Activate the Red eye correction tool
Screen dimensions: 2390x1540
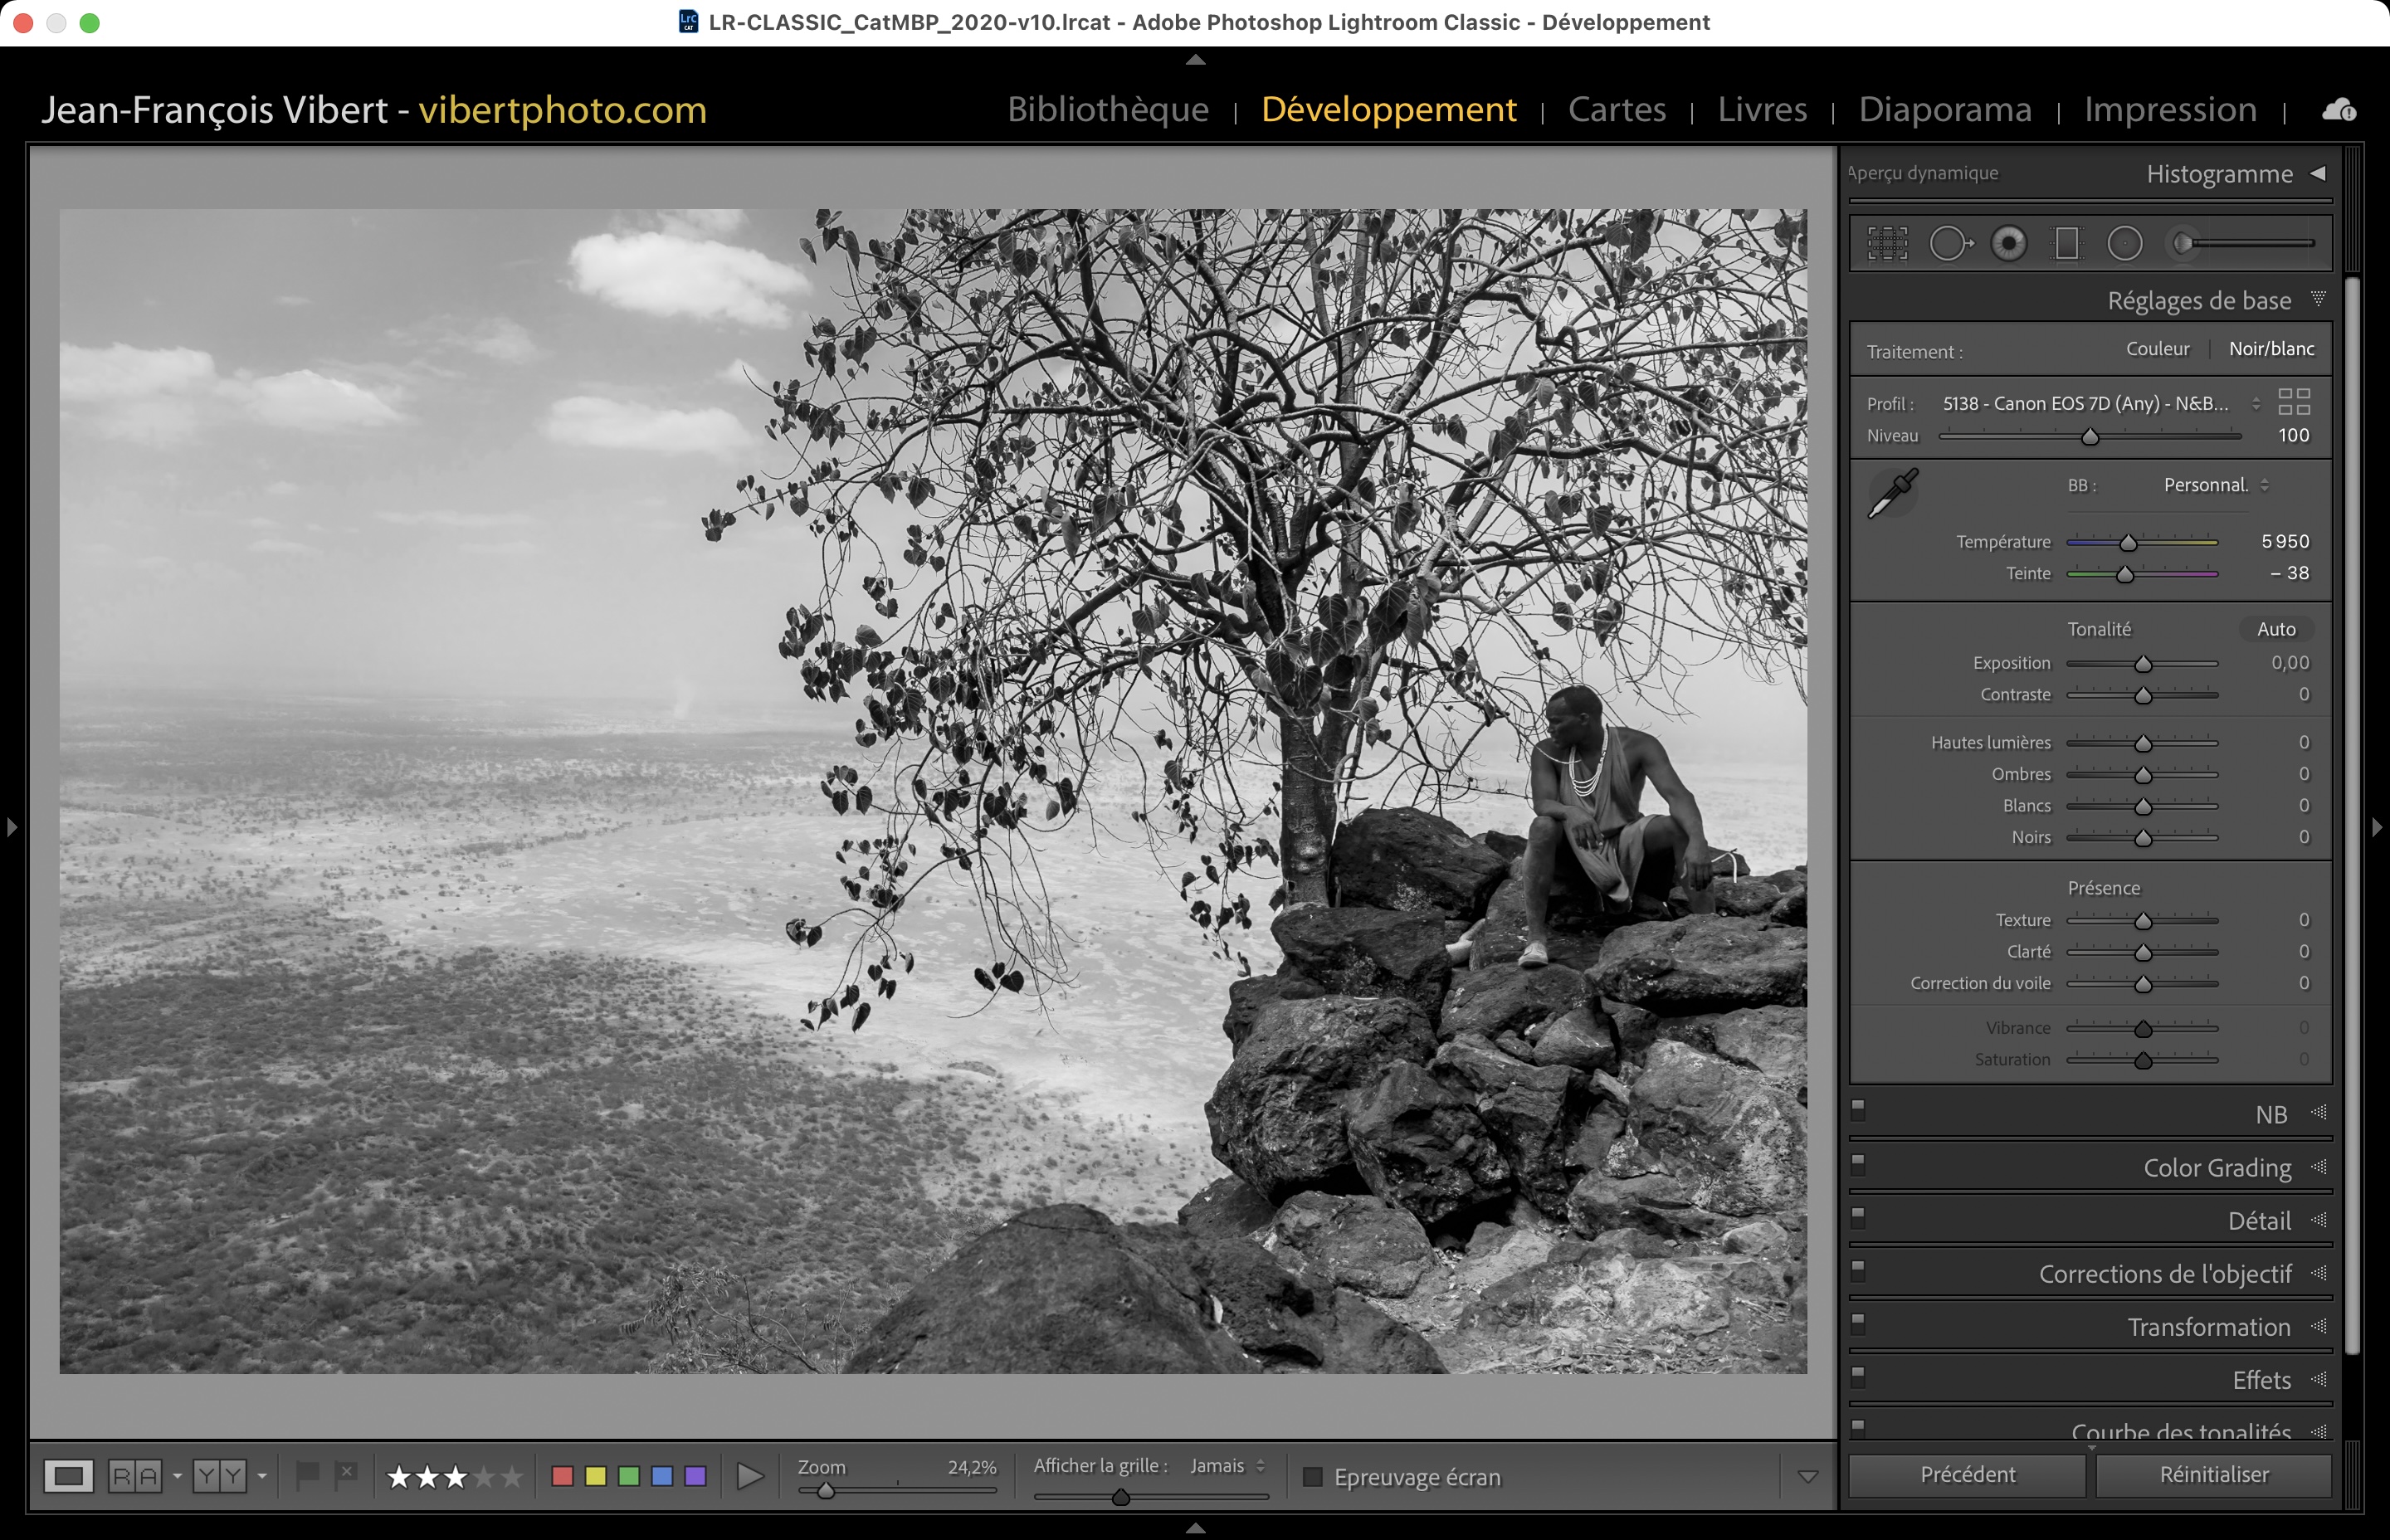coord(2008,243)
